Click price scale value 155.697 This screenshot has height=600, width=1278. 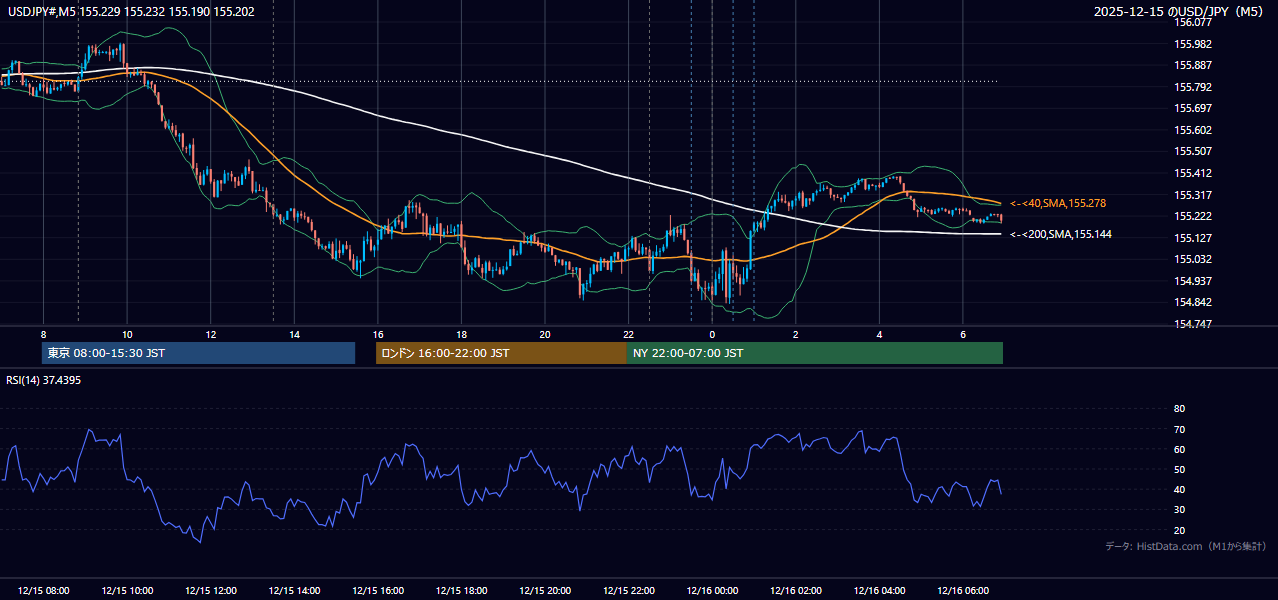coord(1192,108)
